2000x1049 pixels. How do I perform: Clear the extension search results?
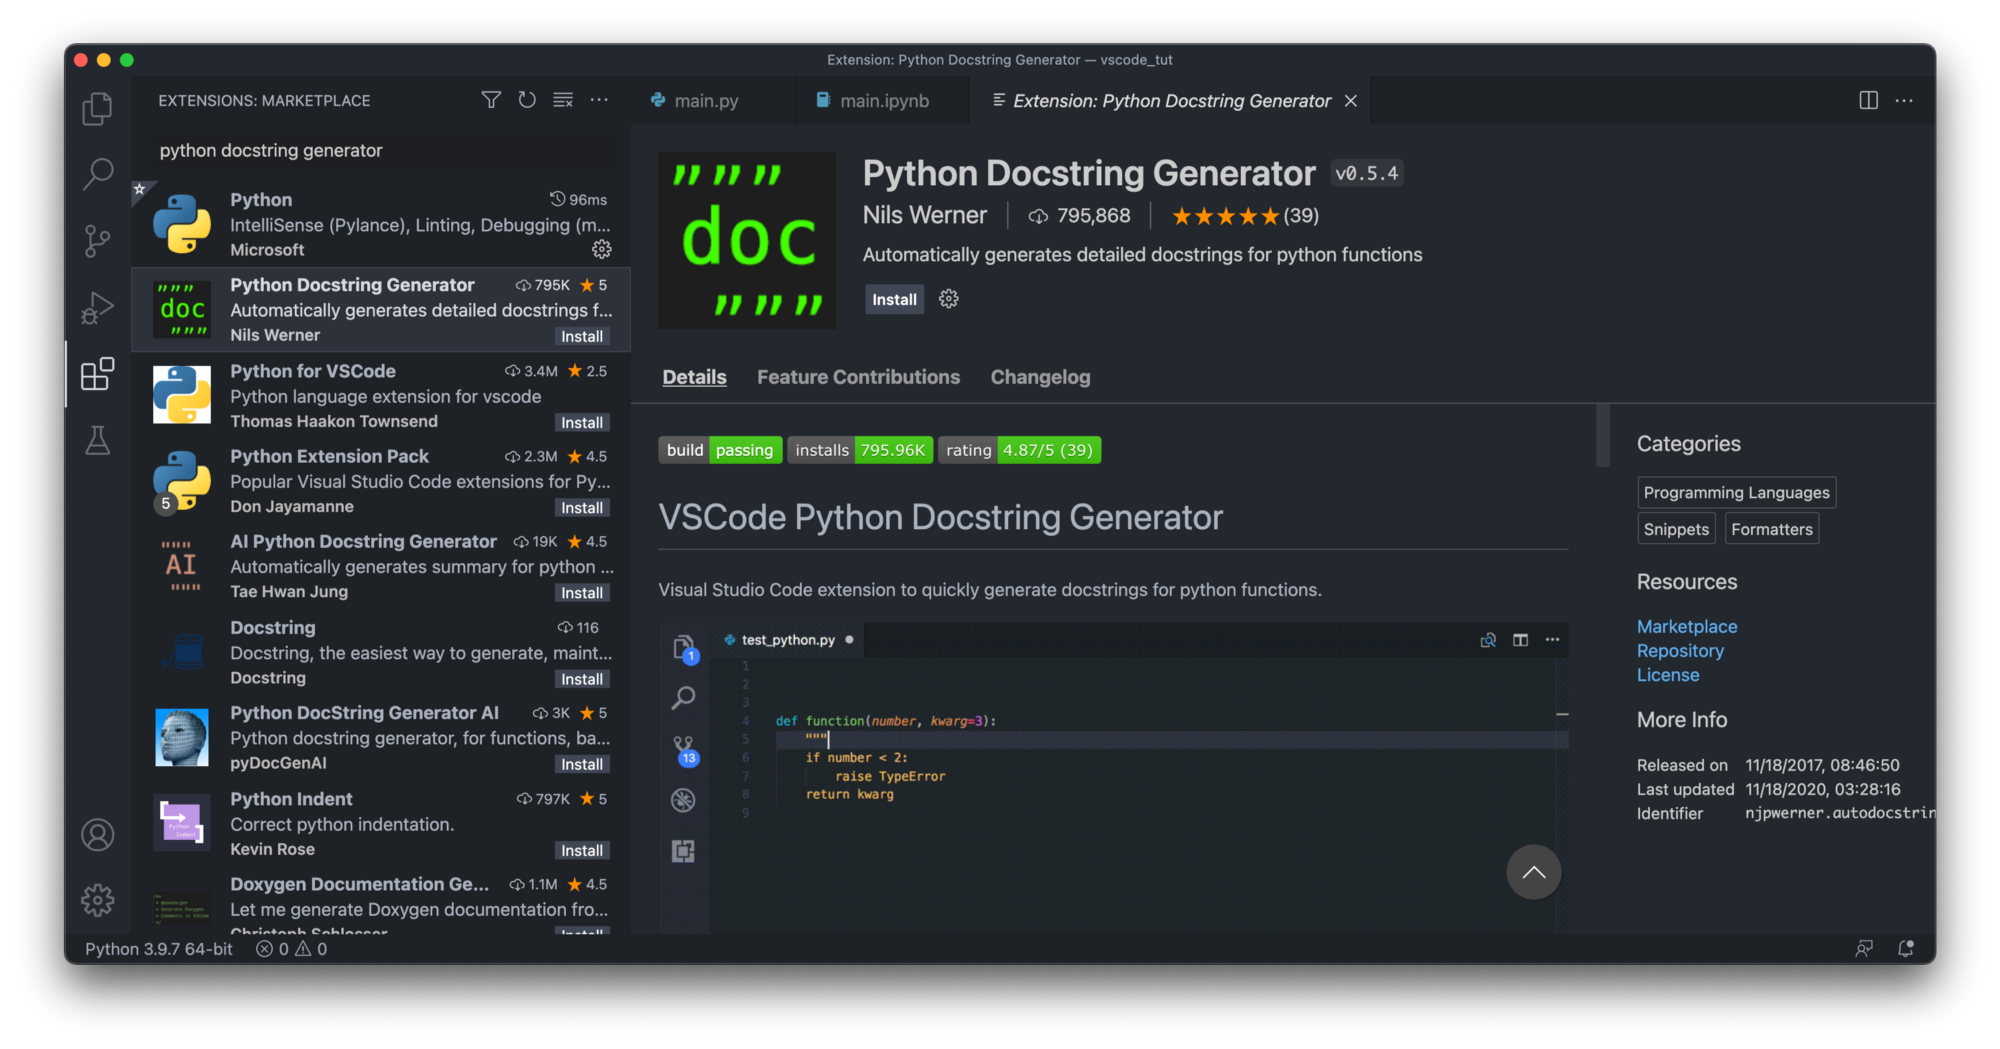point(563,100)
